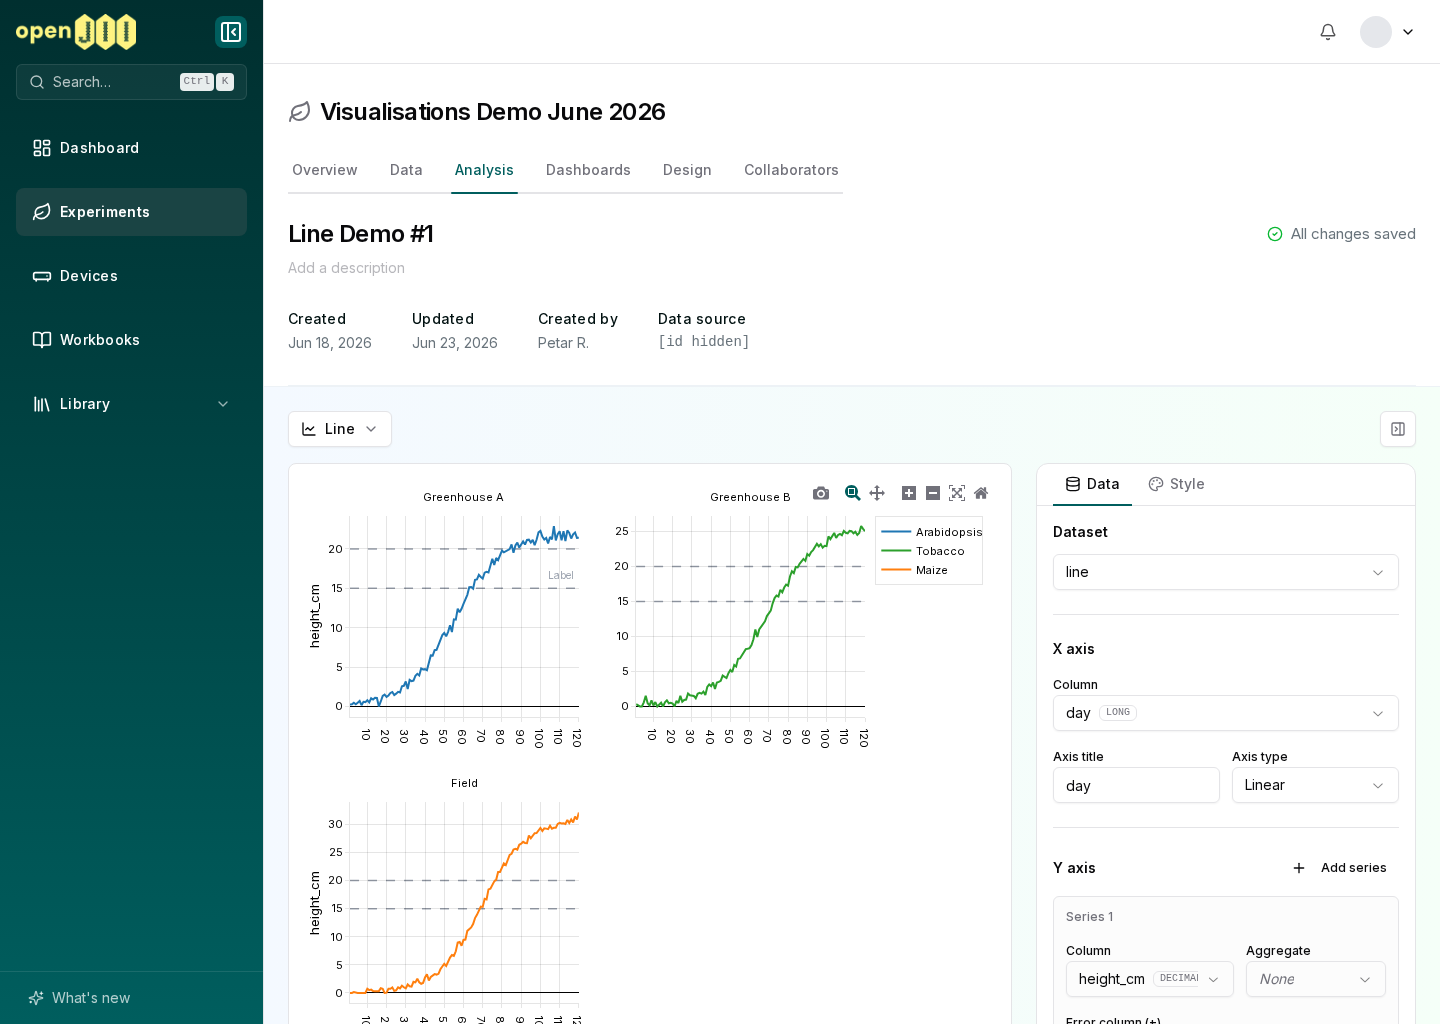Select the pan tool in the chart toolbar
Viewport: 1440px width, 1024px height.
pos(877,493)
